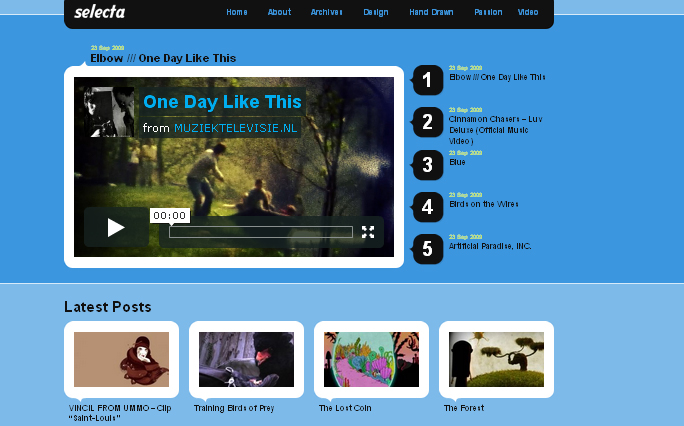The width and height of the screenshot is (684, 426).
Task: Open the Video category in navigation
Action: 528,12
